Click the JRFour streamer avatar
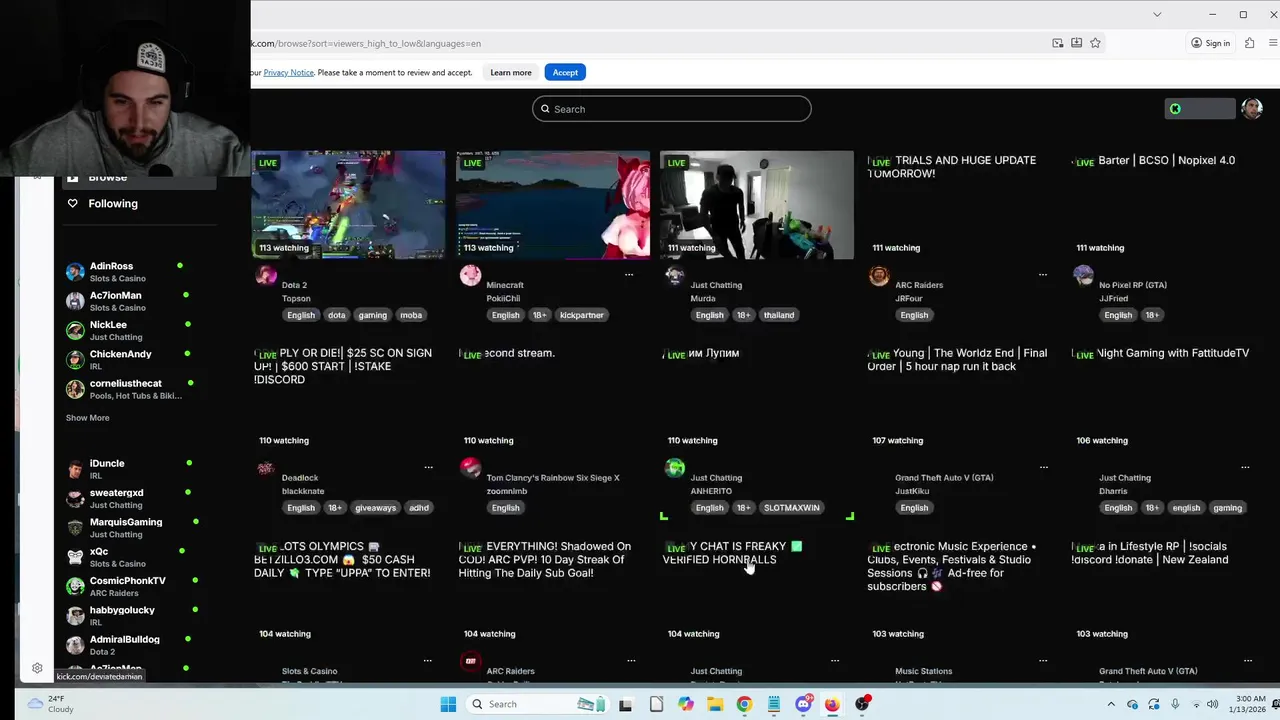This screenshot has height=720, width=1280. coord(879,275)
